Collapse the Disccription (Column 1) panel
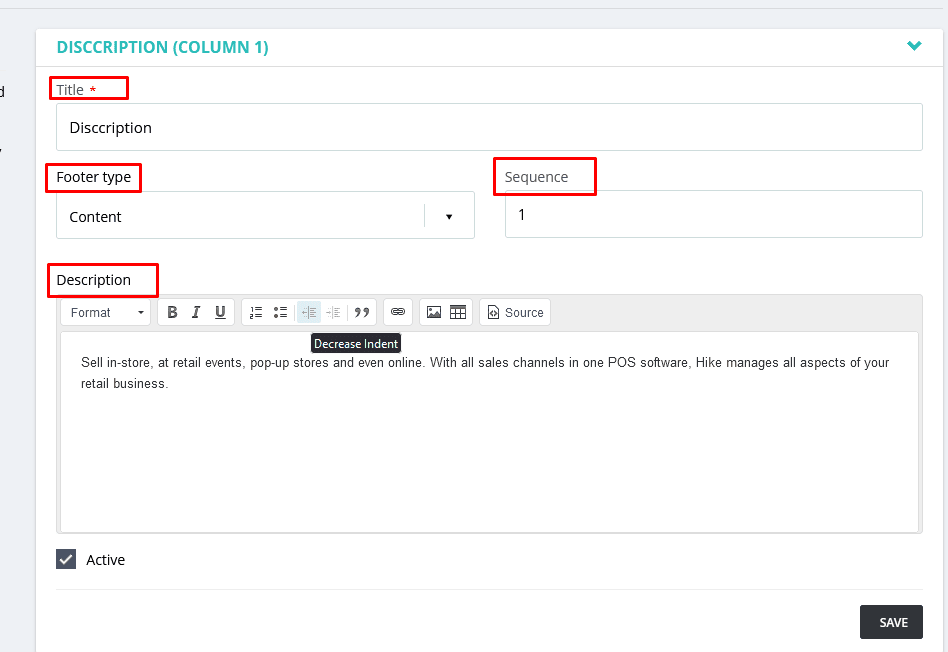Viewport: 948px width, 652px height. tap(913, 46)
